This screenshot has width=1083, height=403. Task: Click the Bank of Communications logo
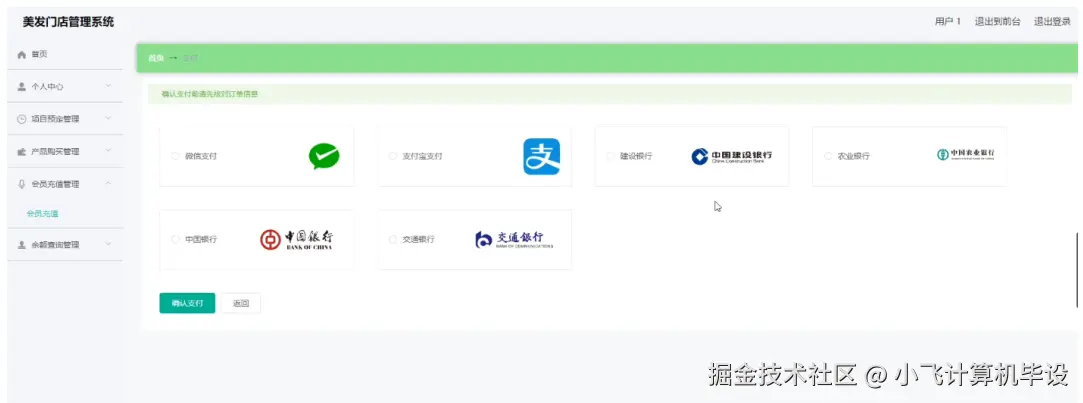click(514, 239)
